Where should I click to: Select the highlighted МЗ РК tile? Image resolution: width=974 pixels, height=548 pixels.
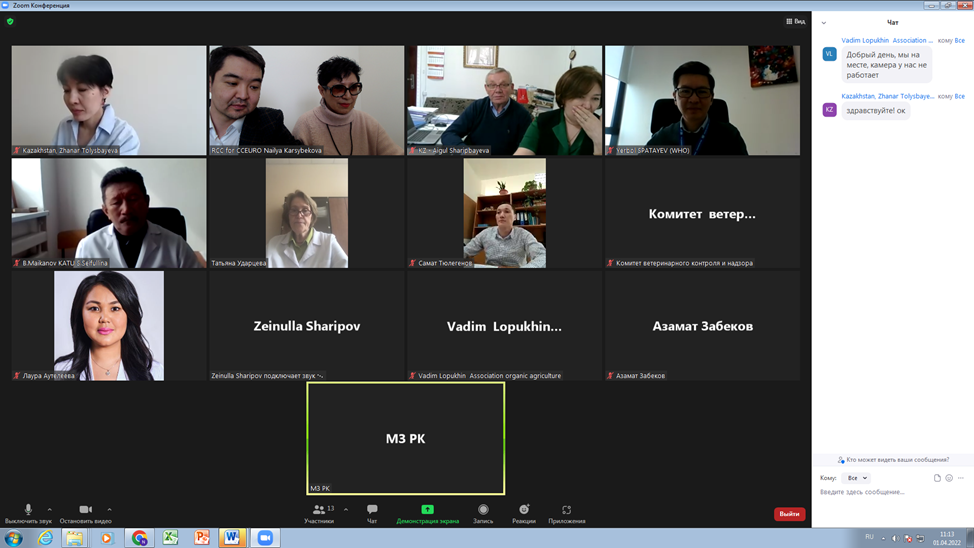pos(406,439)
